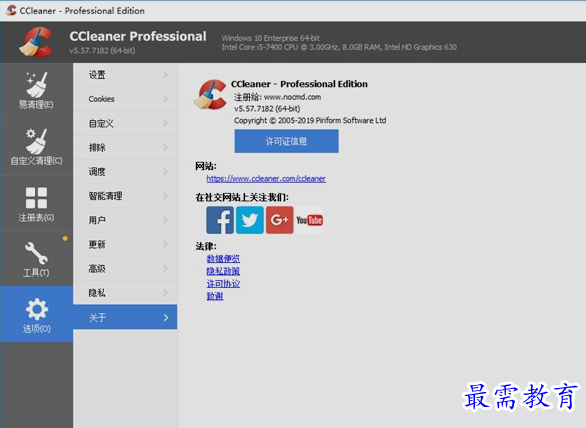Open the Twitter social icon
This screenshot has height=428, width=586.
[250, 220]
